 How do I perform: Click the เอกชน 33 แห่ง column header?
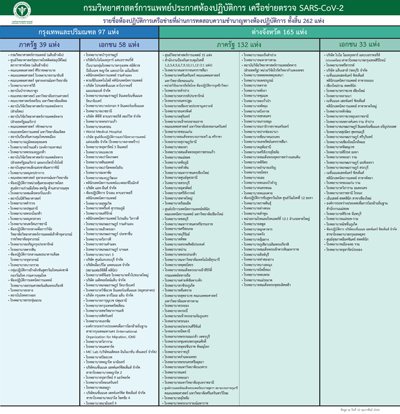[x=360, y=45]
